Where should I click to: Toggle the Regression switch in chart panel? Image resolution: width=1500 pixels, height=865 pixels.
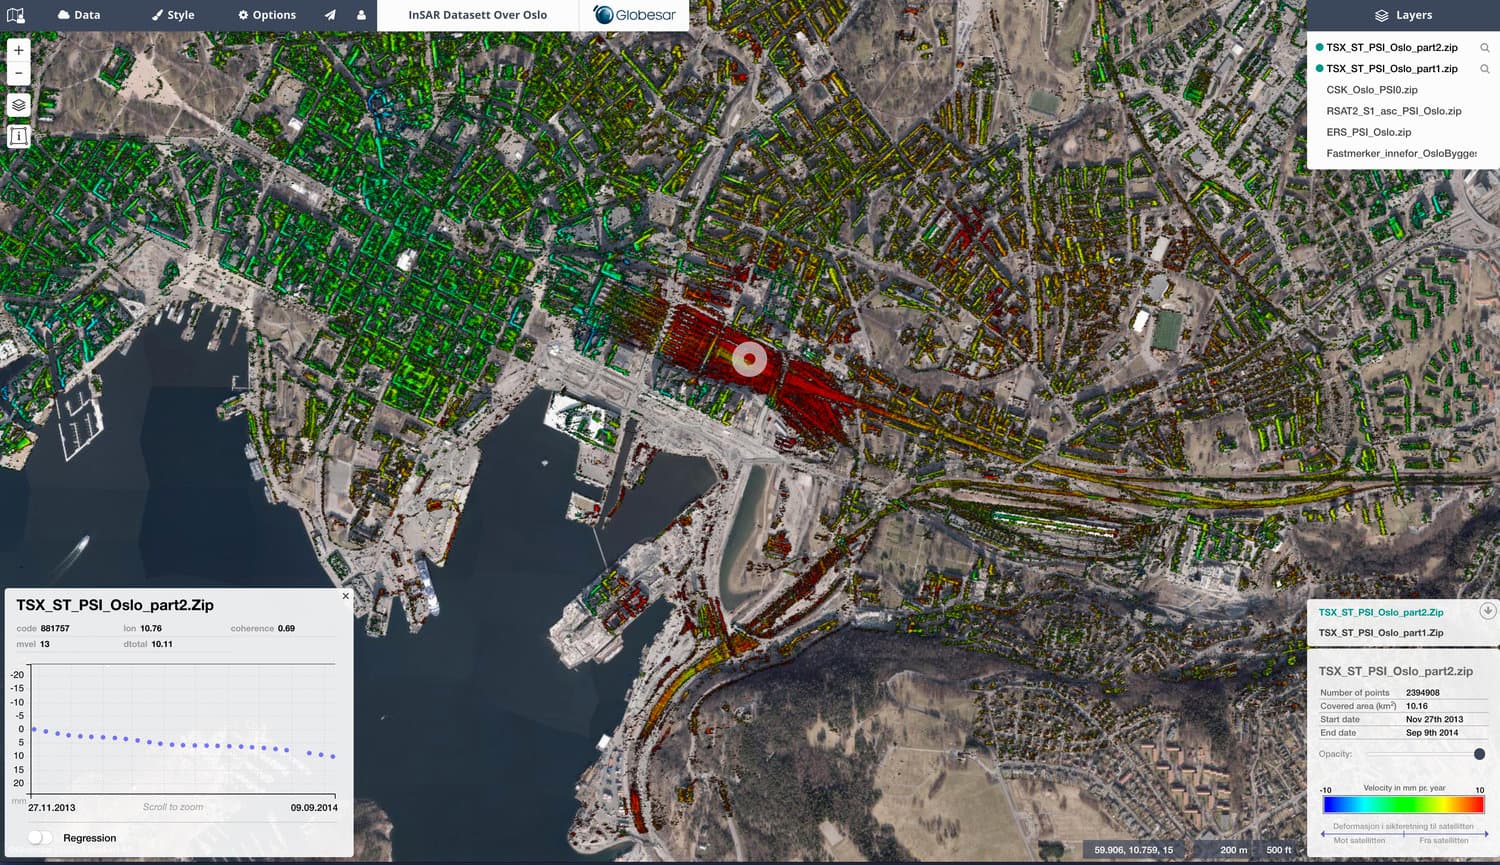coord(38,838)
